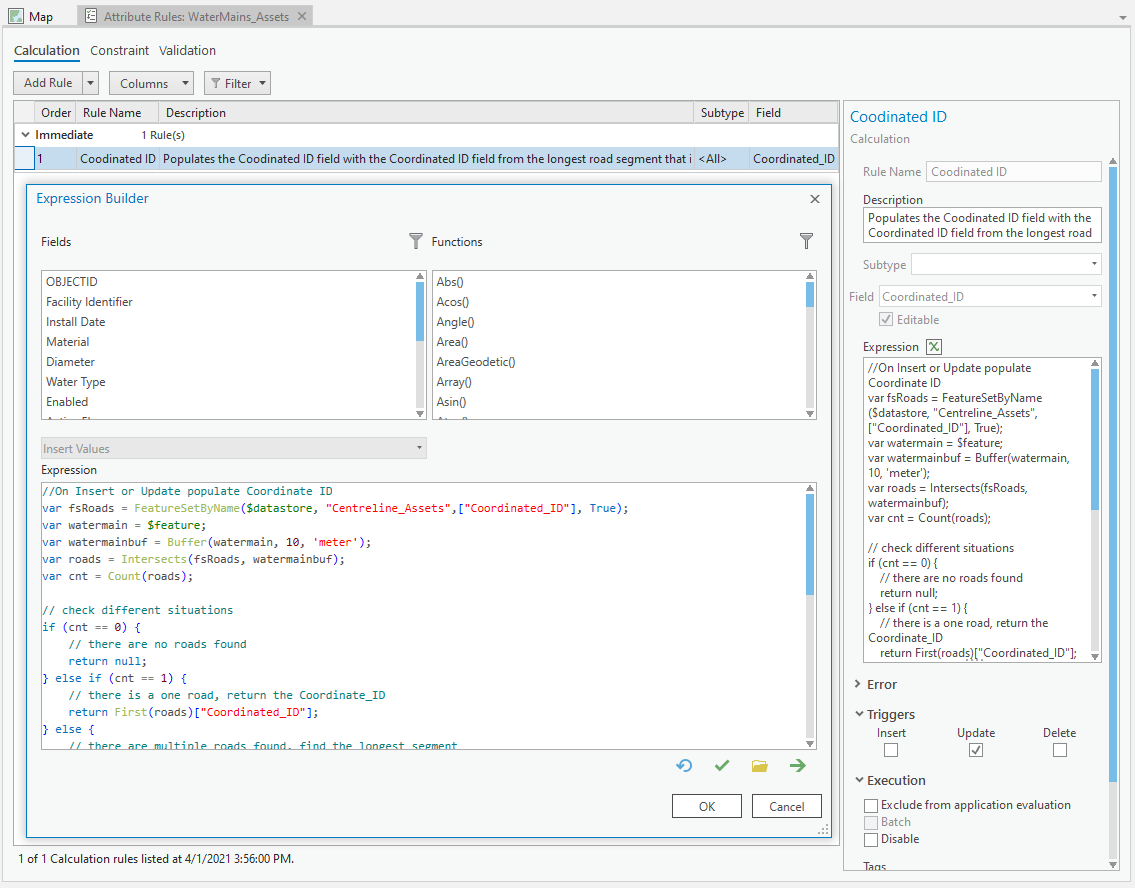Select the Validation tab
The width and height of the screenshot is (1135, 888).
(x=187, y=50)
